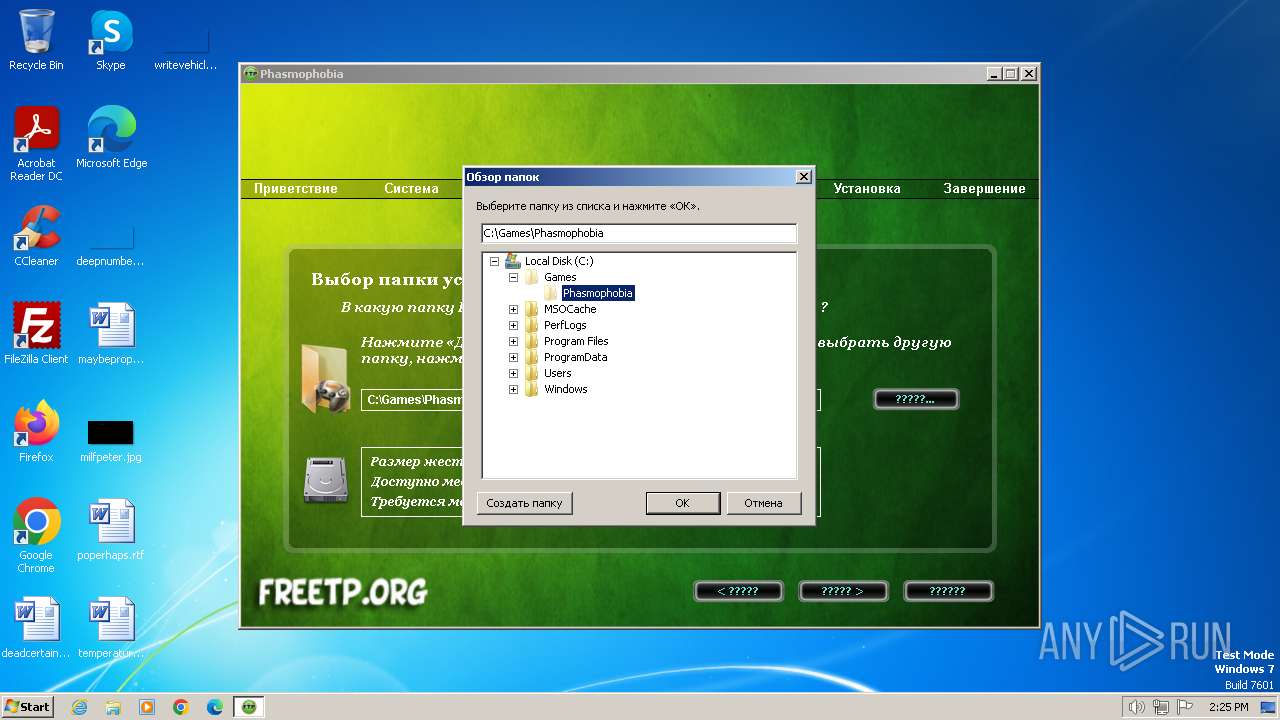
Task: Open the temperatur document file
Action: (x=111, y=628)
